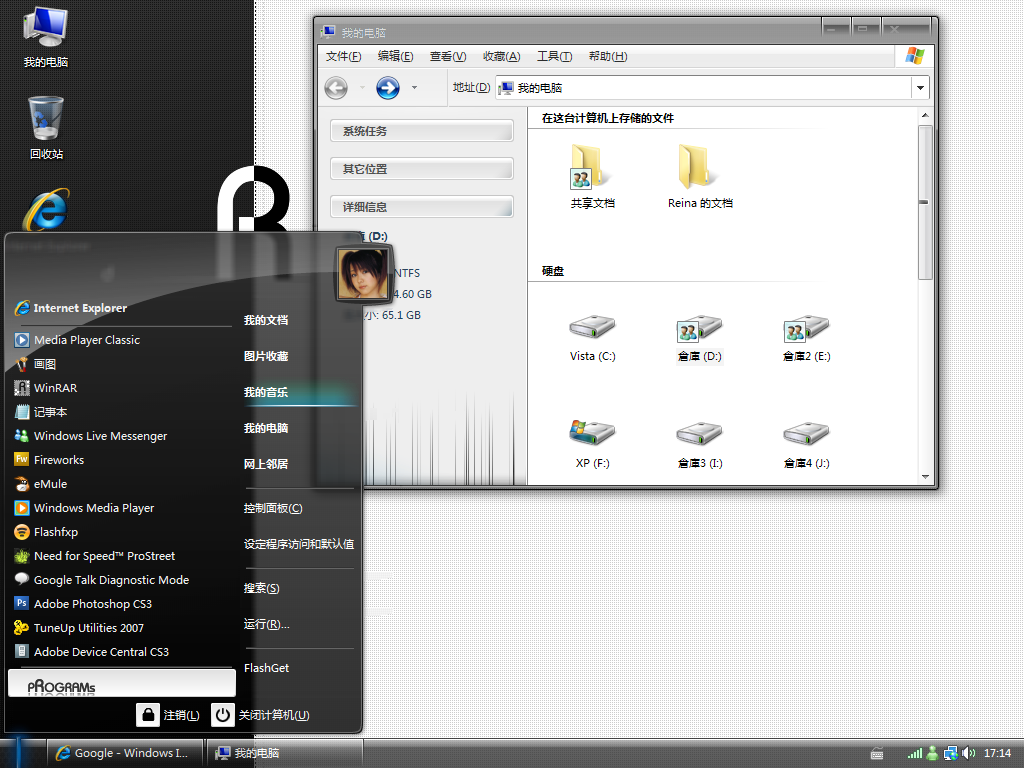Select the 仓库4 (J:) drive
This screenshot has height=768, width=1024.
807,445
